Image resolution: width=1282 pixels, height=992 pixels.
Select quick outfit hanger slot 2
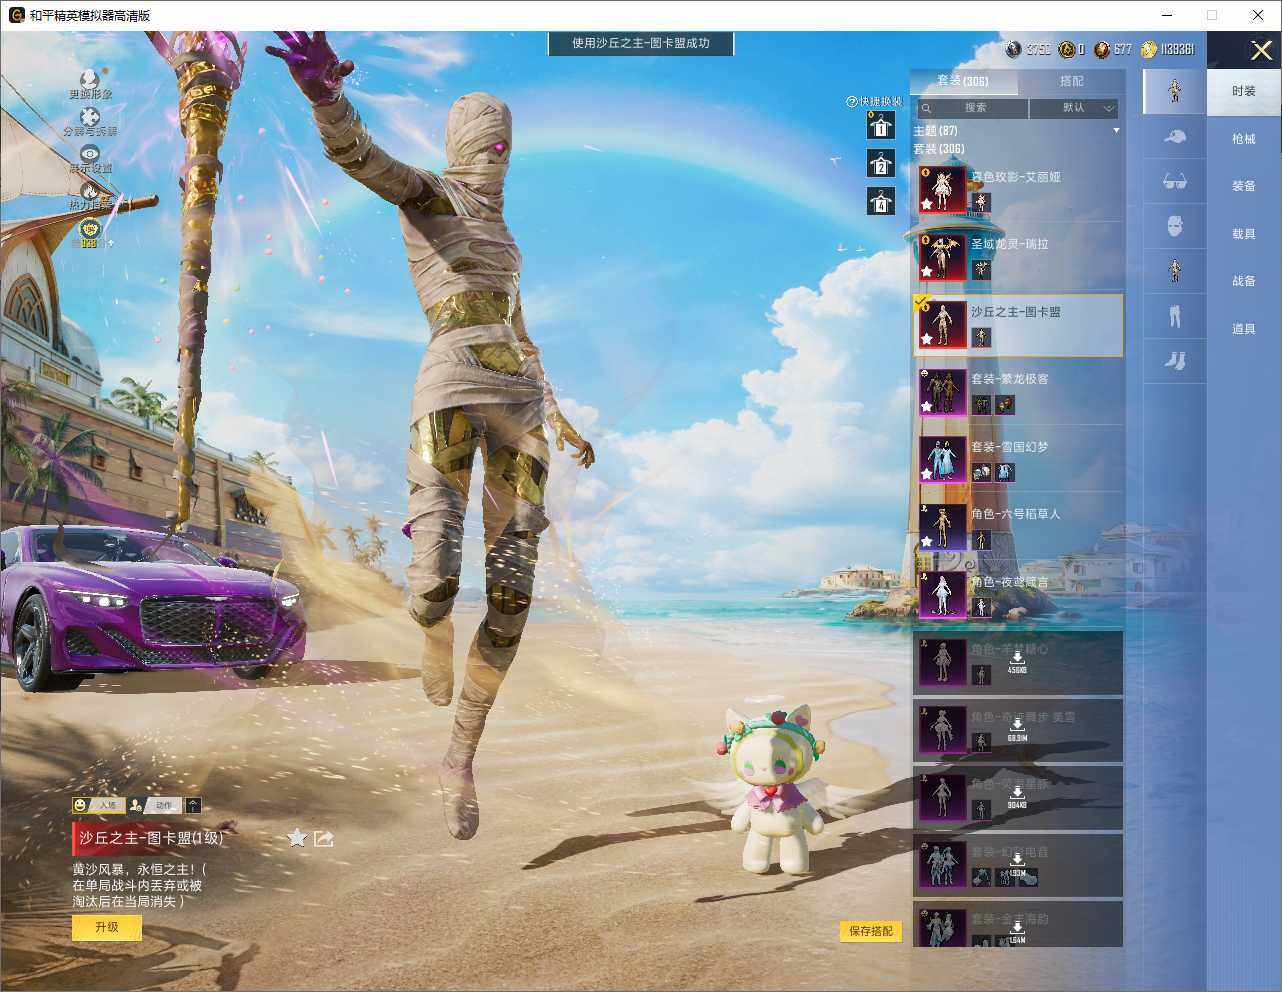point(881,163)
